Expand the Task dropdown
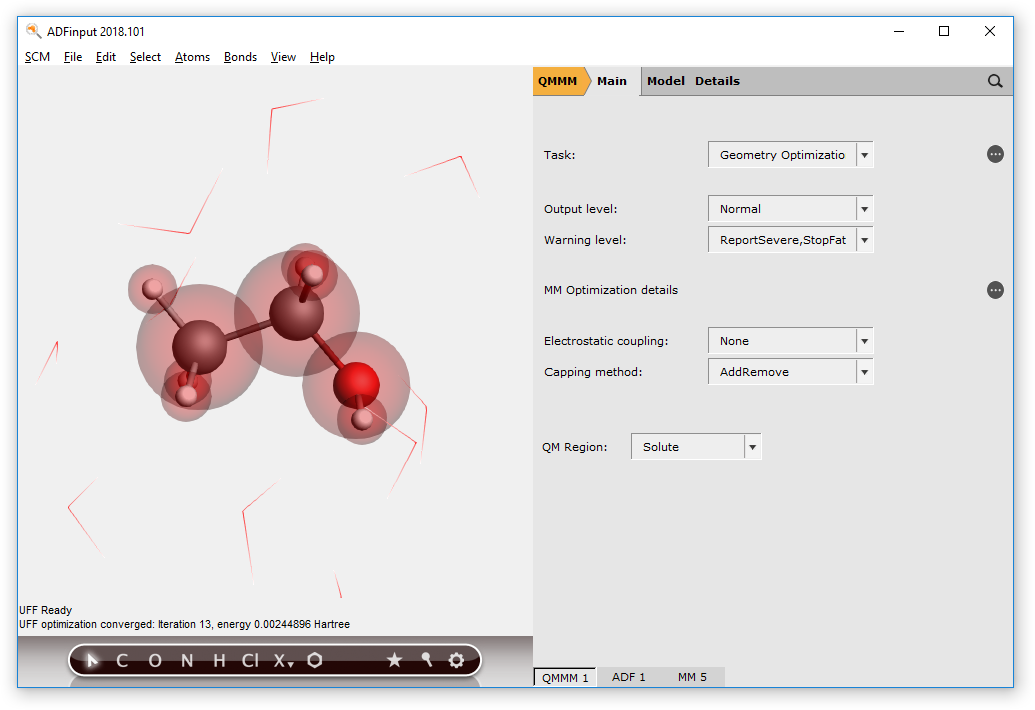 click(x=865, y=155)
